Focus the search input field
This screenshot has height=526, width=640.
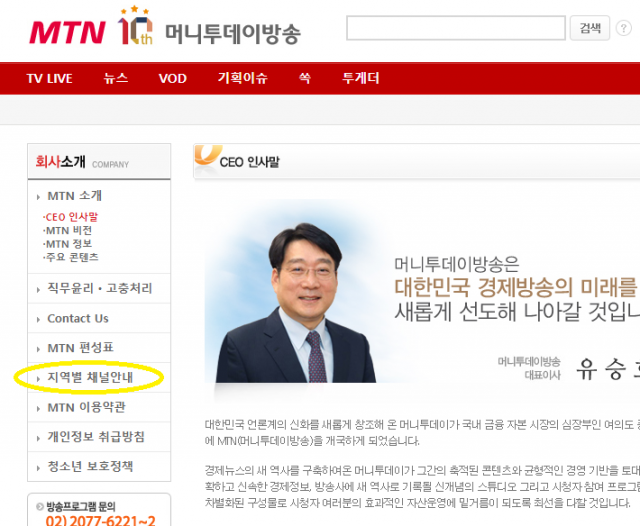pos(456,28)
